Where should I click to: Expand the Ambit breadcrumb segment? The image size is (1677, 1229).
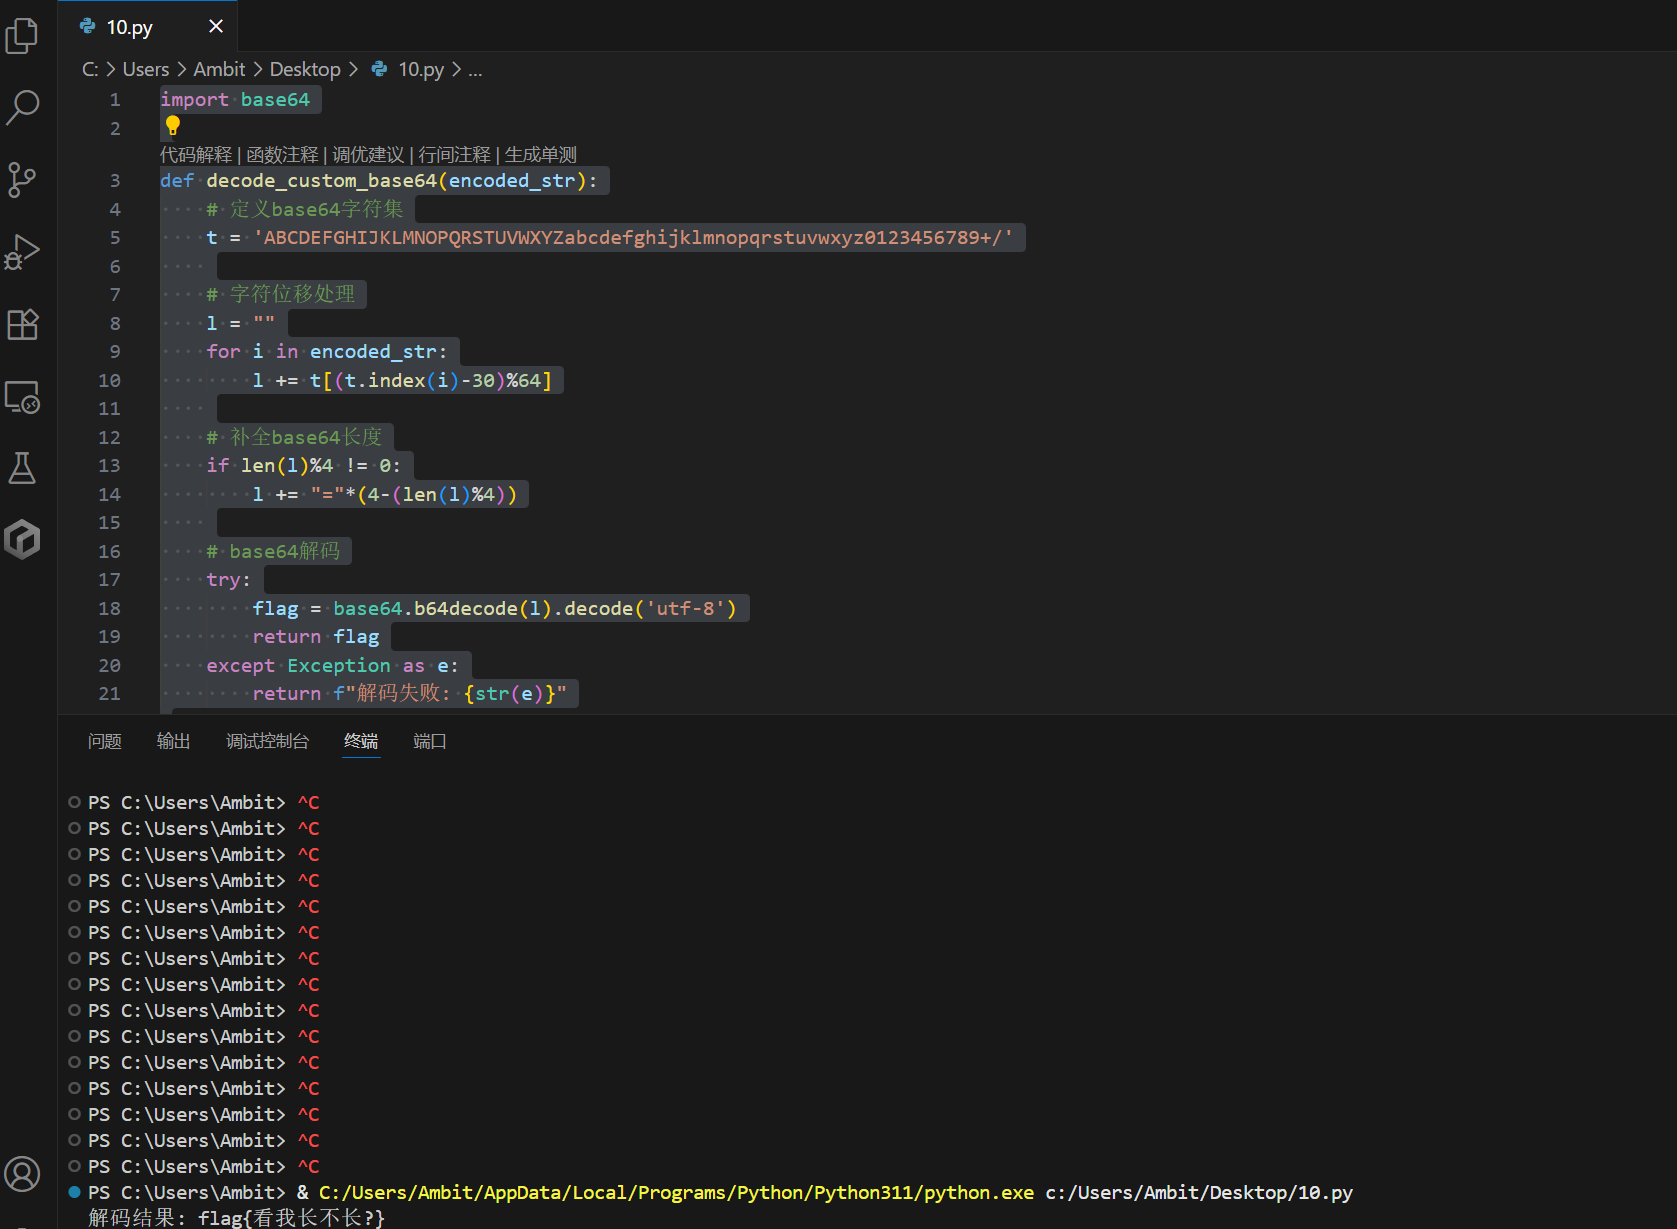(x=219, y=69)
